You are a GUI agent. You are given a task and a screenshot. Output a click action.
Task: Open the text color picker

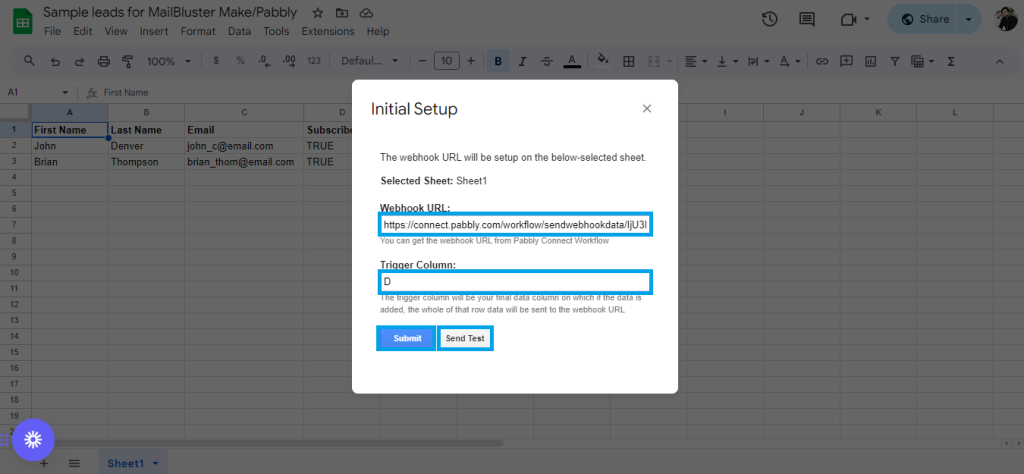[572, 61]
